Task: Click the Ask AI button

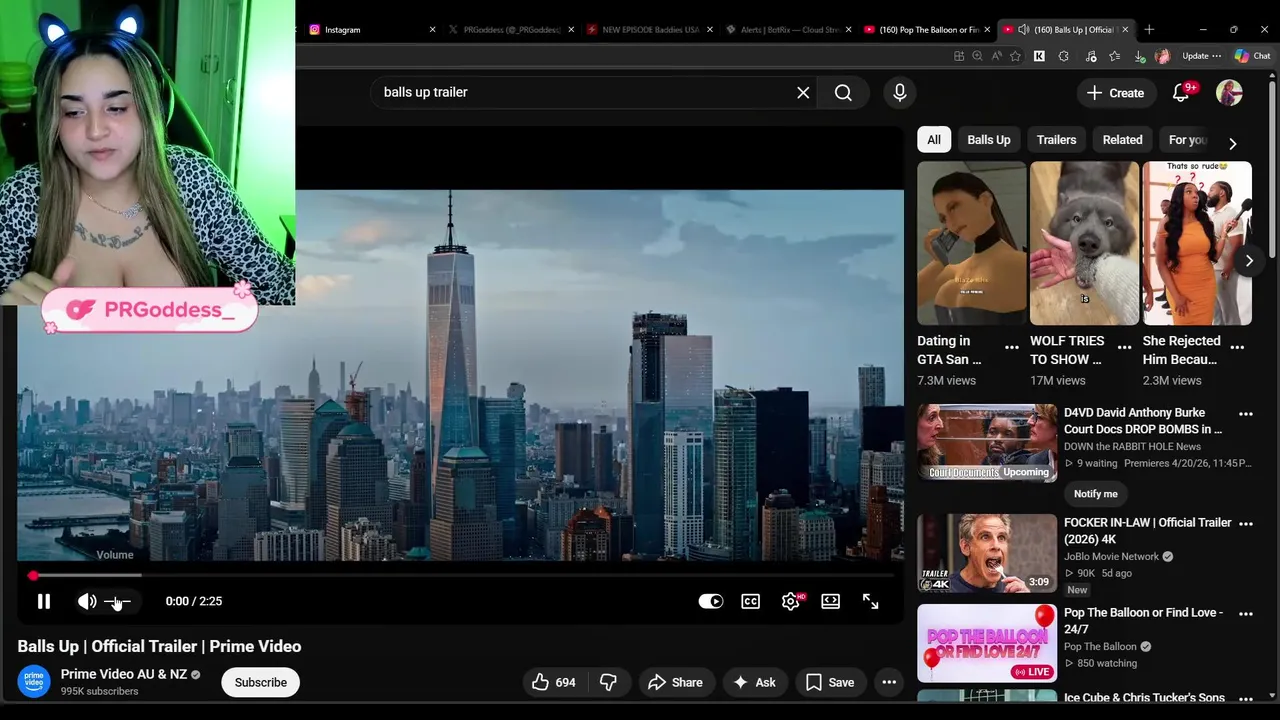Action: [x=754, y=682]
